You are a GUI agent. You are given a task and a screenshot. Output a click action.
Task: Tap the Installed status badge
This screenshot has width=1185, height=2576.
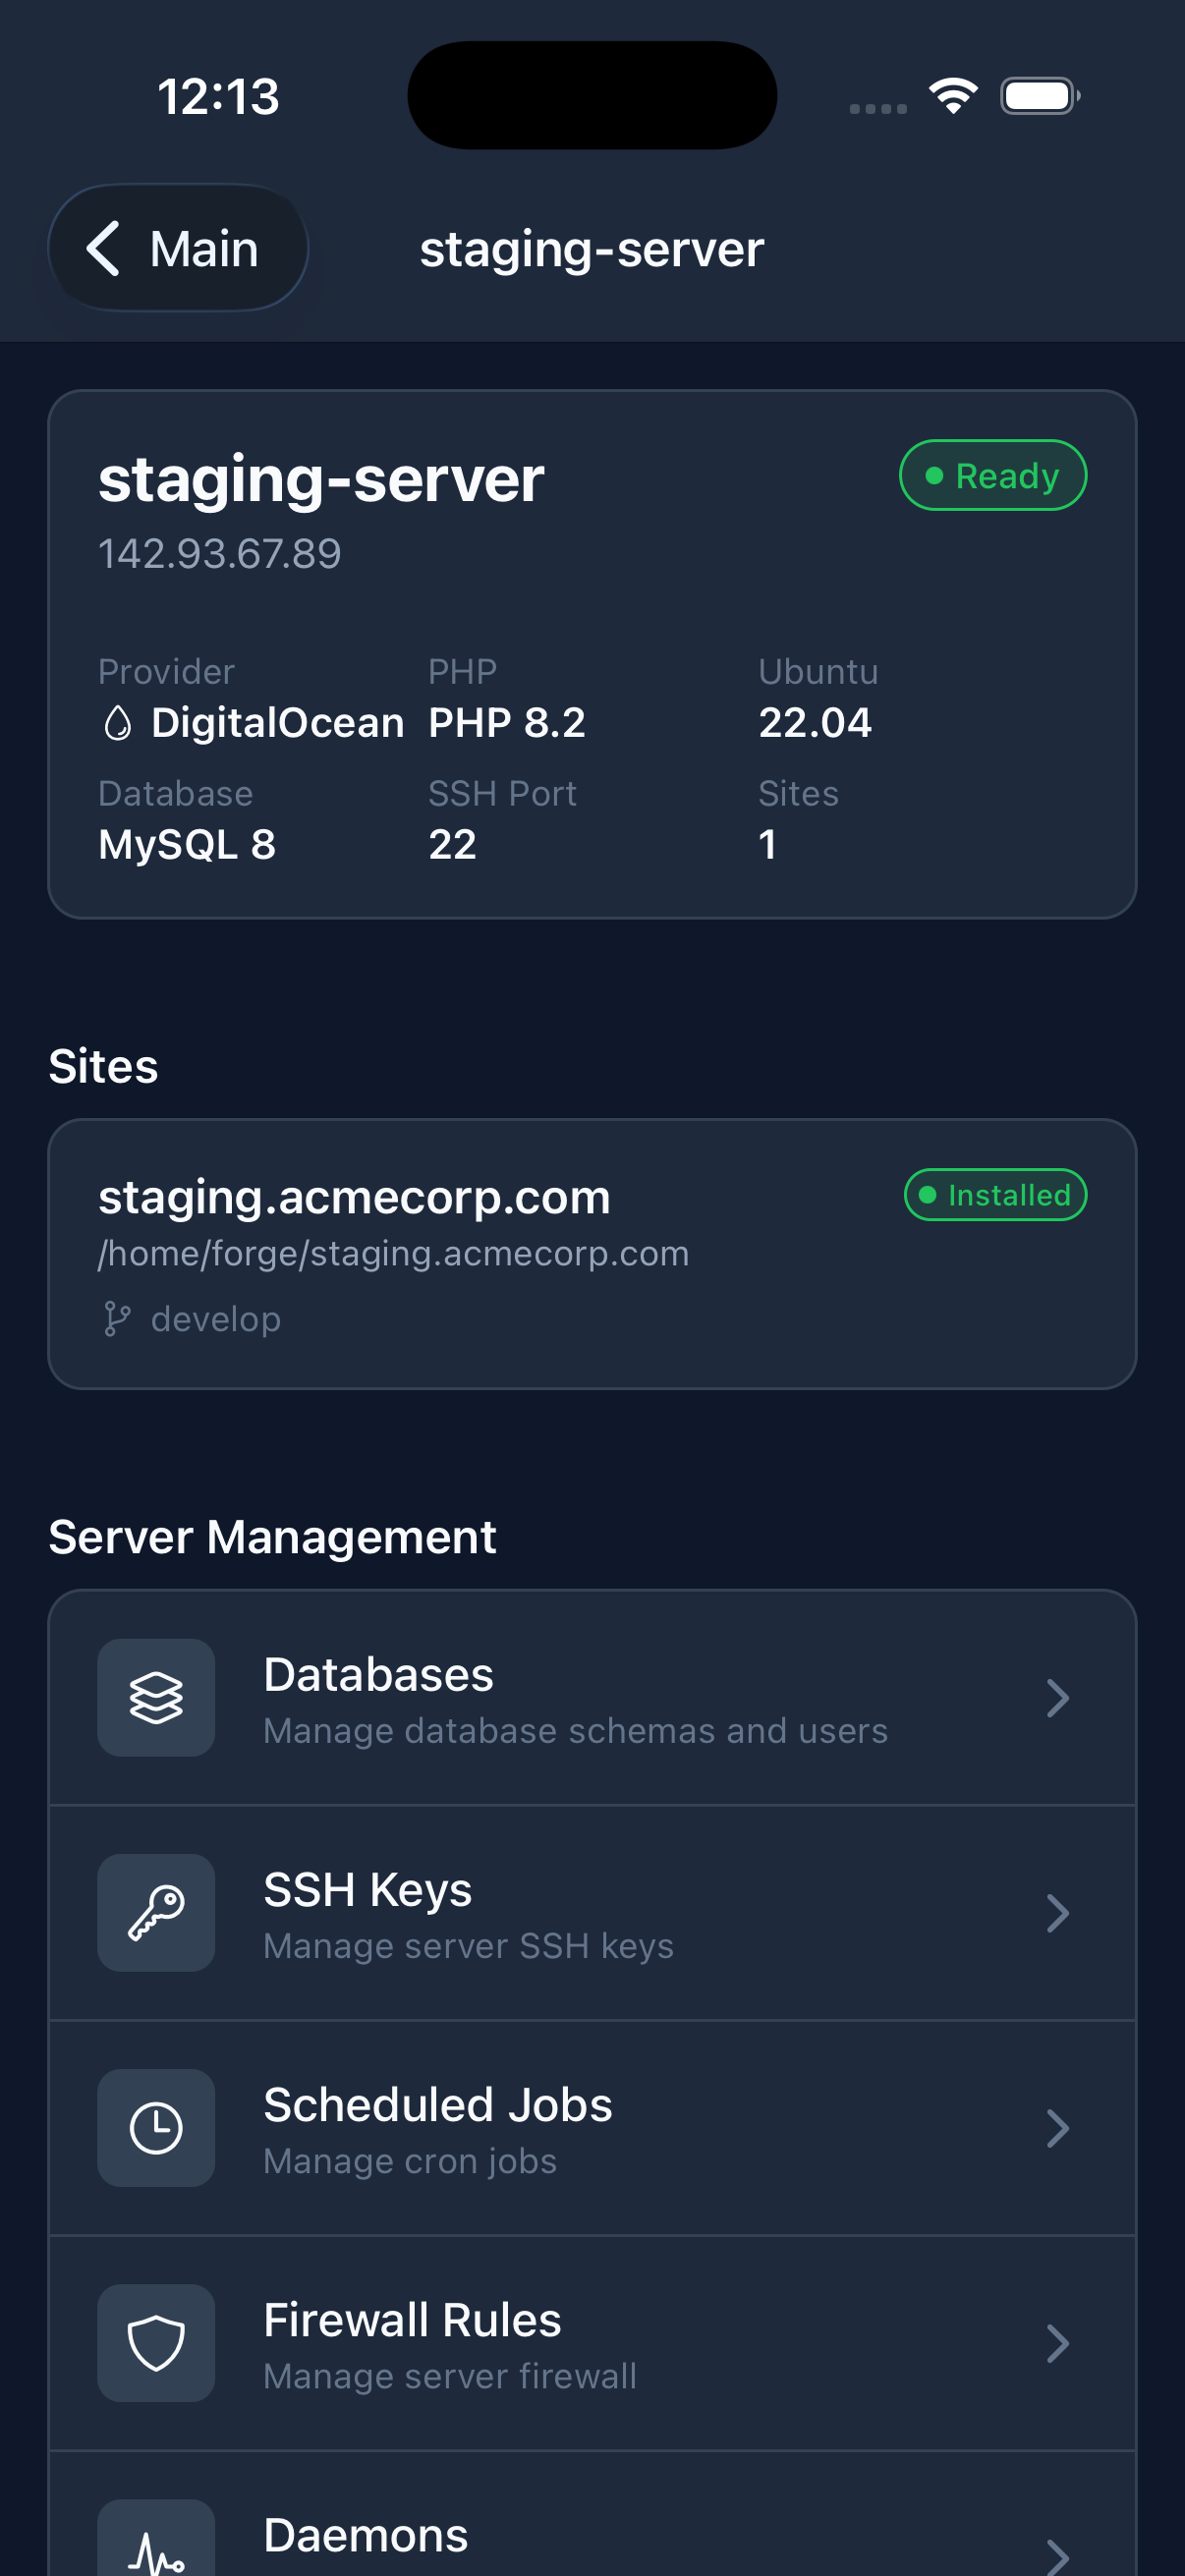[995, 1195]
